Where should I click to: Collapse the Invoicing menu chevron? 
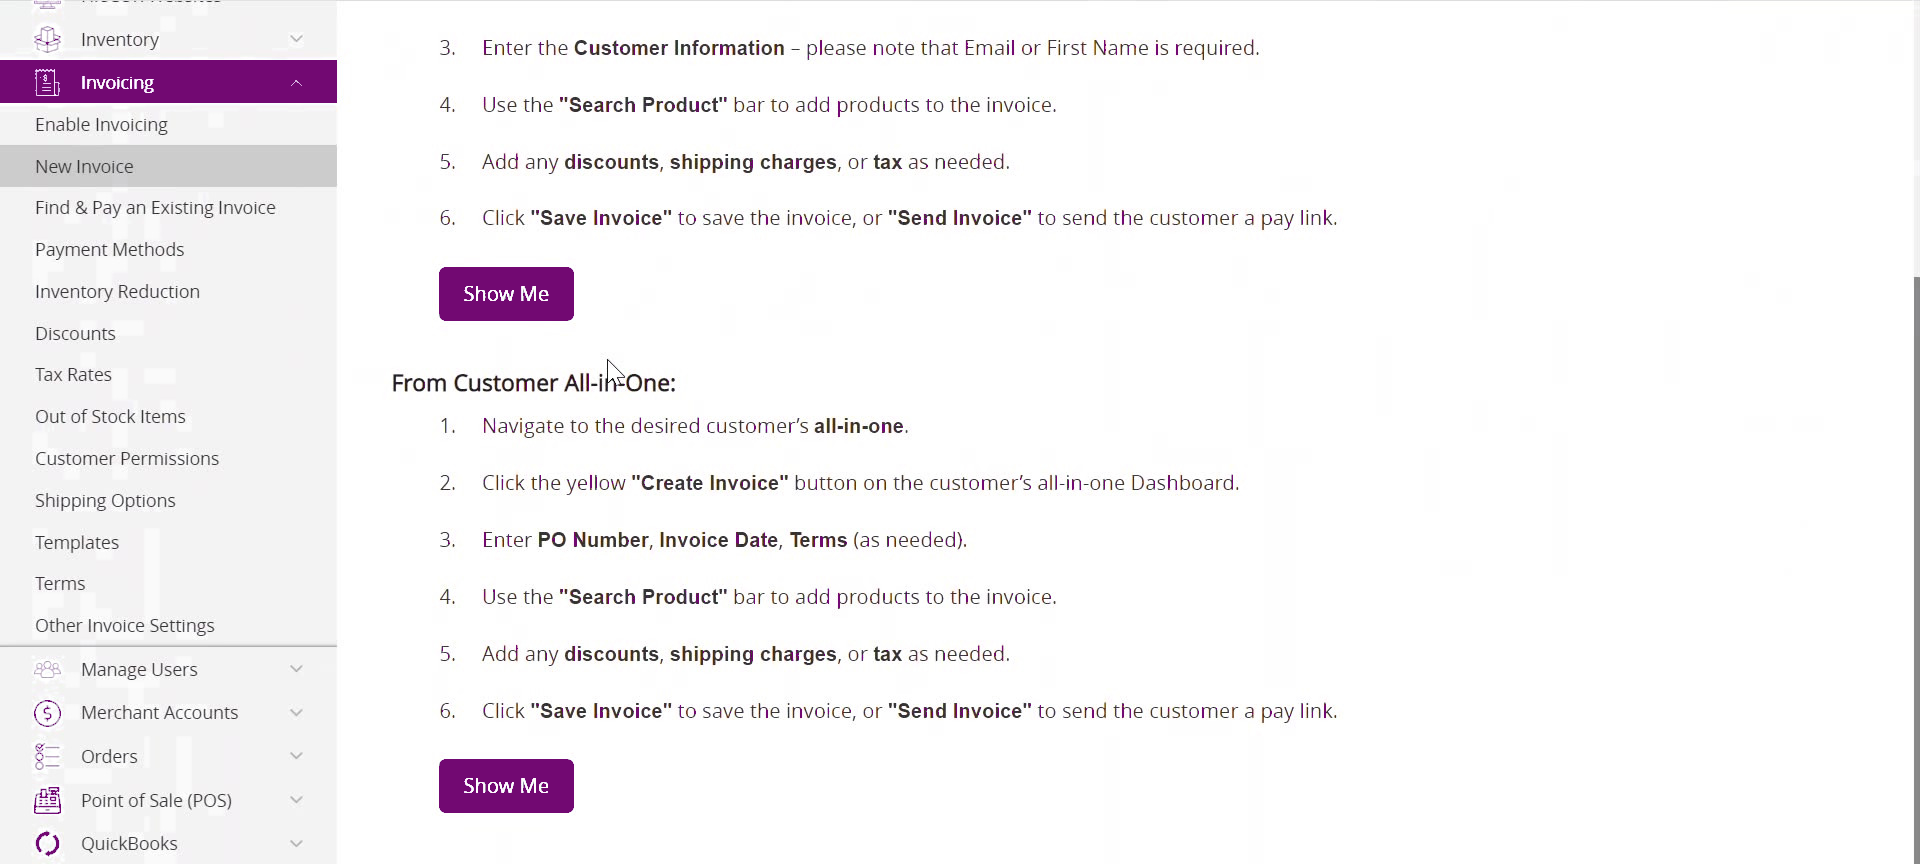[x=296, y=82]
